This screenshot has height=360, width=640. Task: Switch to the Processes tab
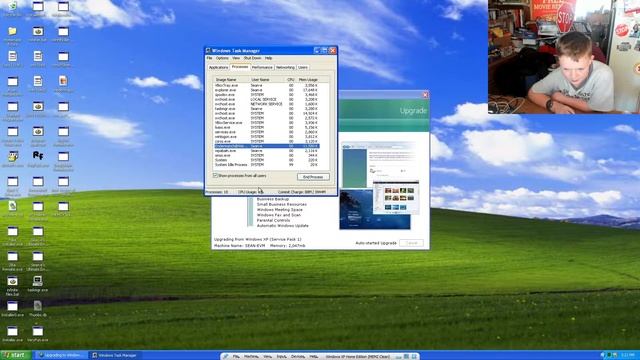[x=240, y=67]
